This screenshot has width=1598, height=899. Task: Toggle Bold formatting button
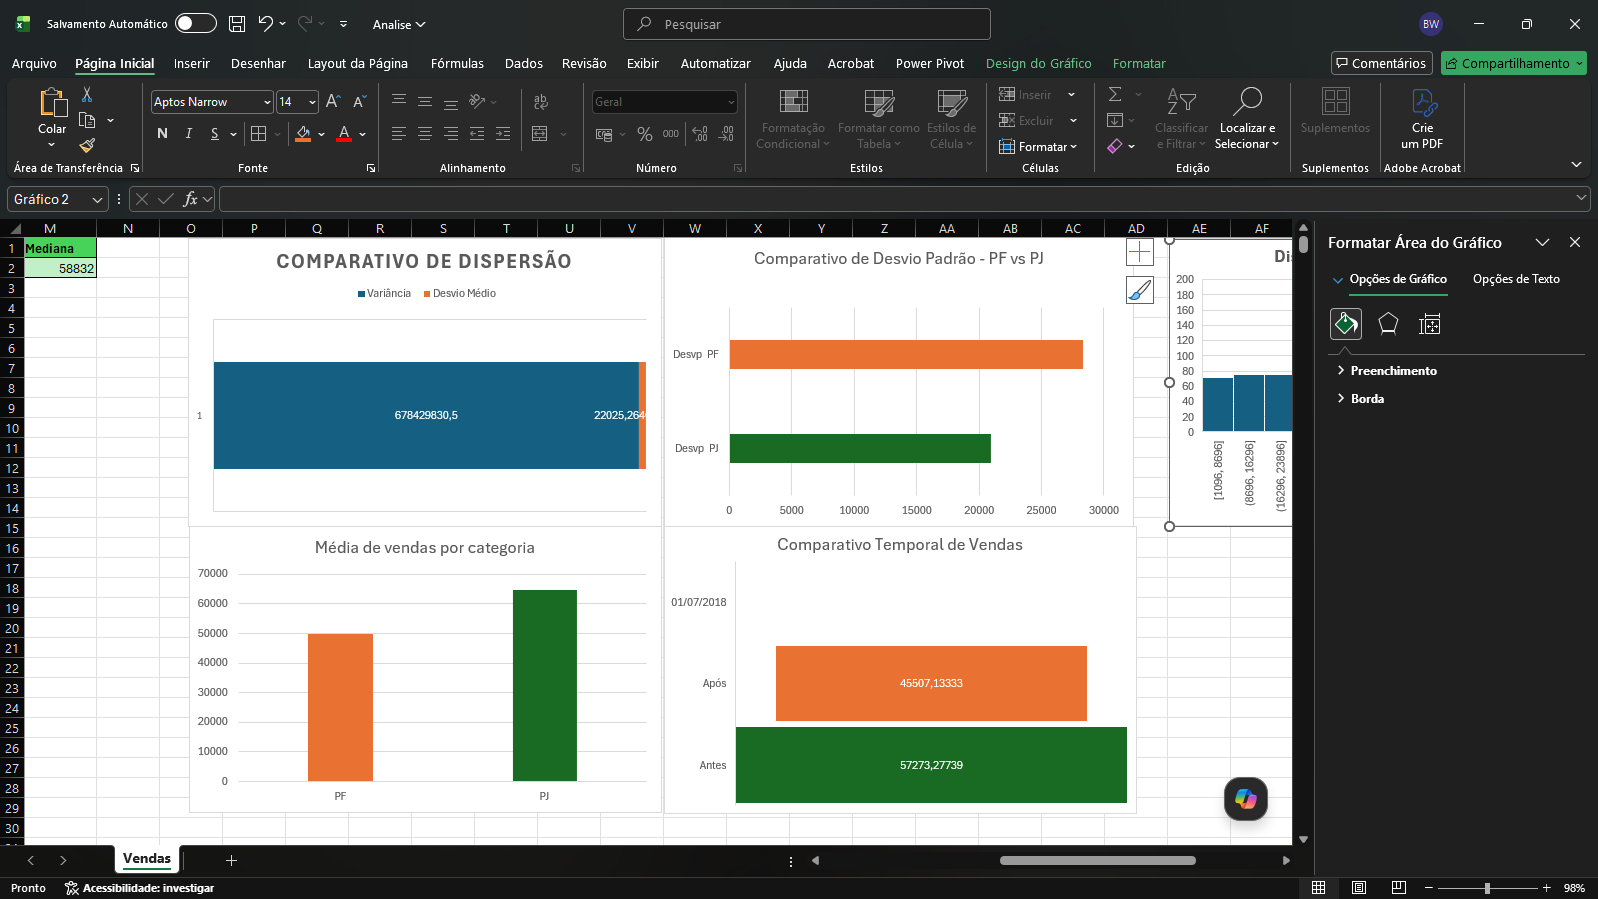coord(163,134)
